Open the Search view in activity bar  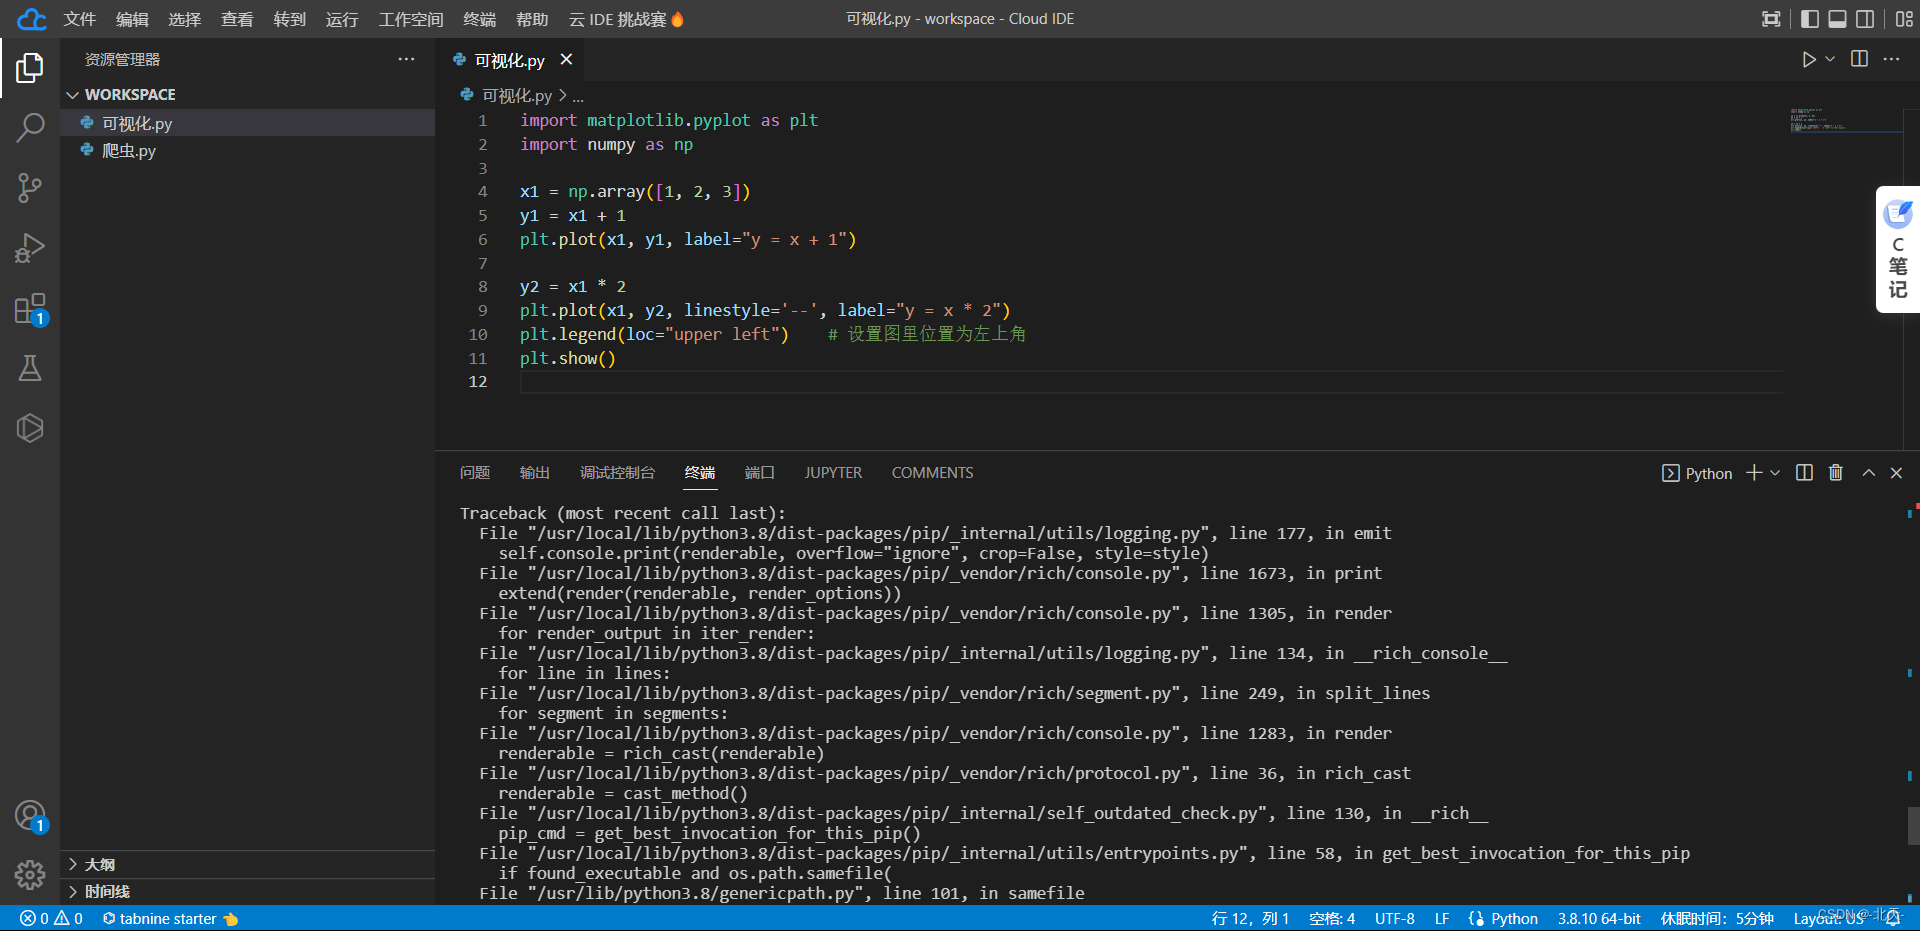point(30,128)
